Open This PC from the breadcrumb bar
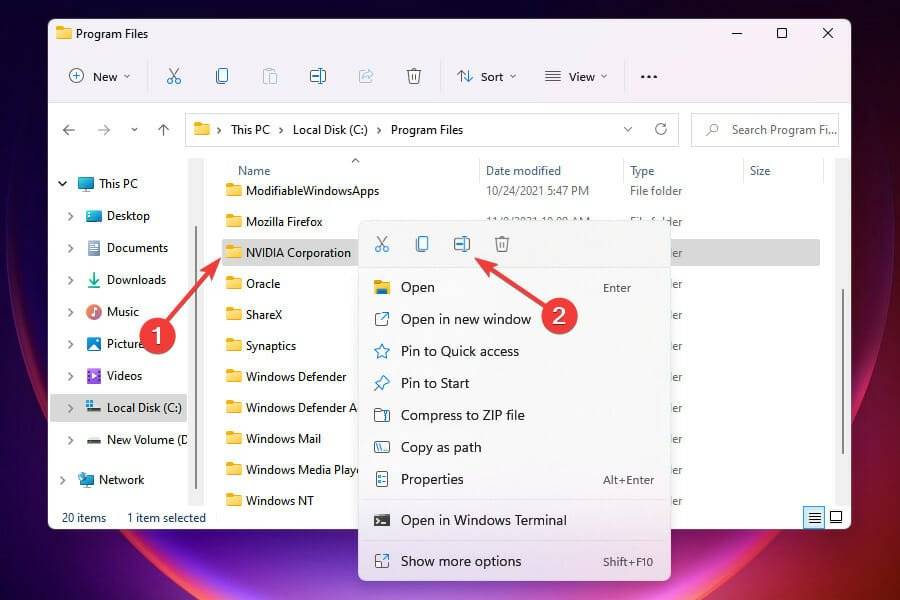 (x=250, y=129)
